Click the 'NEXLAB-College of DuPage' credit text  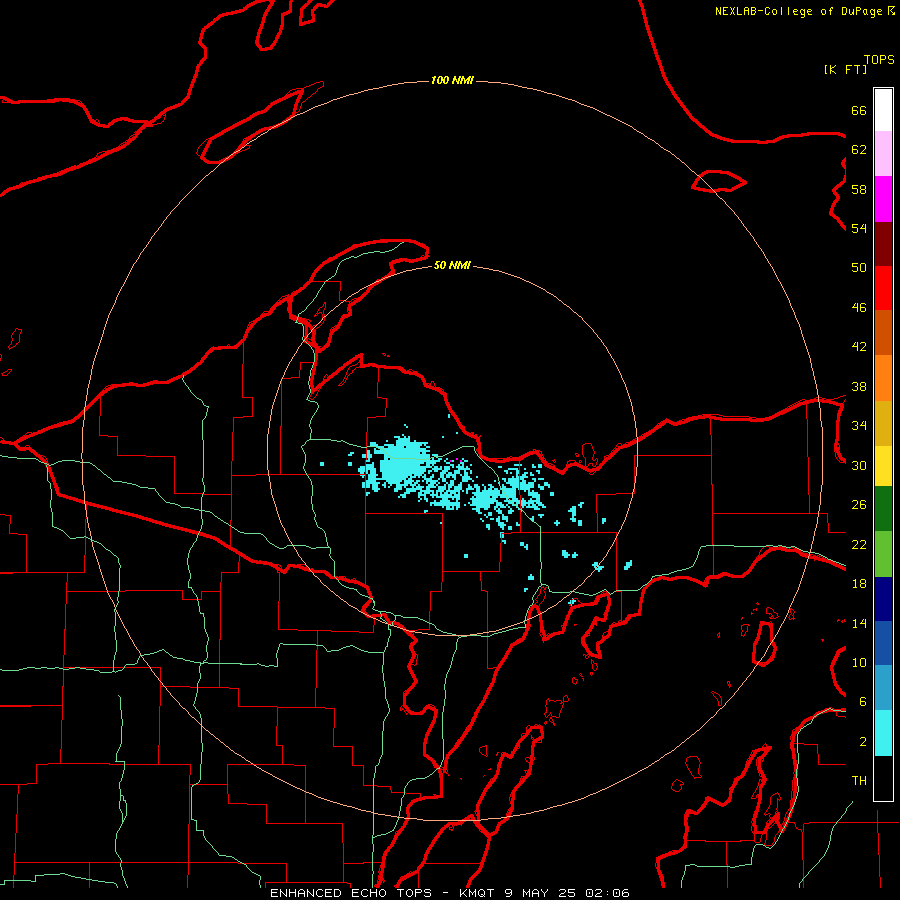[799, 11]
